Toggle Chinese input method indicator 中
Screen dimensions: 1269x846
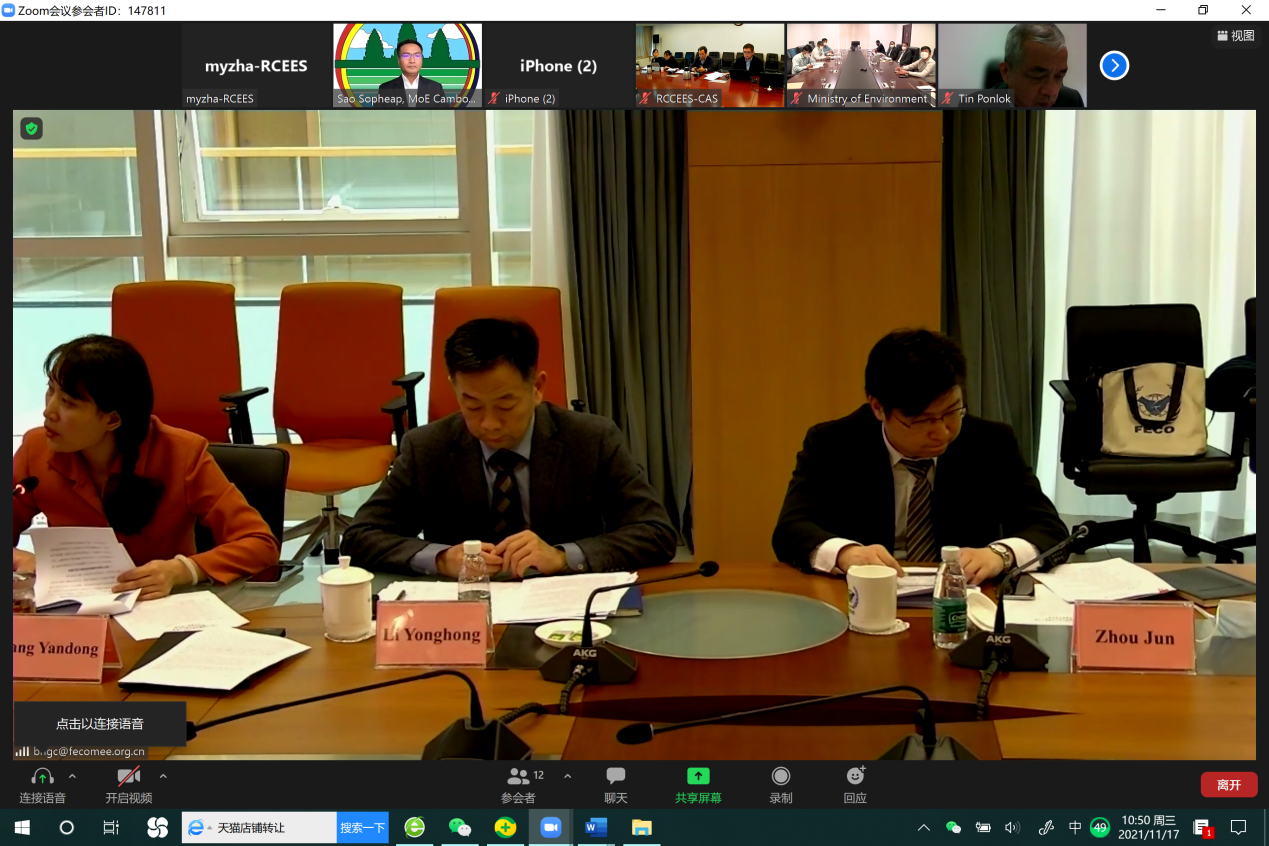(1075, 827)
